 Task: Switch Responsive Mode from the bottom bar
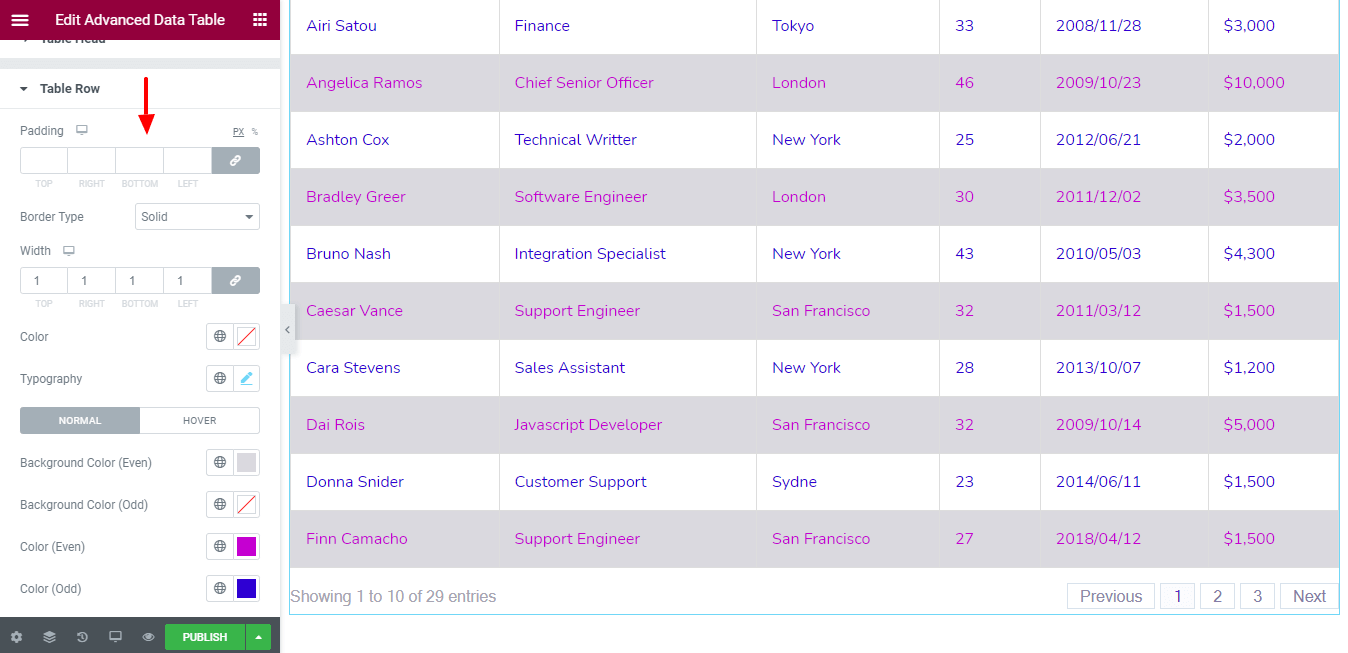pos(115,637)
